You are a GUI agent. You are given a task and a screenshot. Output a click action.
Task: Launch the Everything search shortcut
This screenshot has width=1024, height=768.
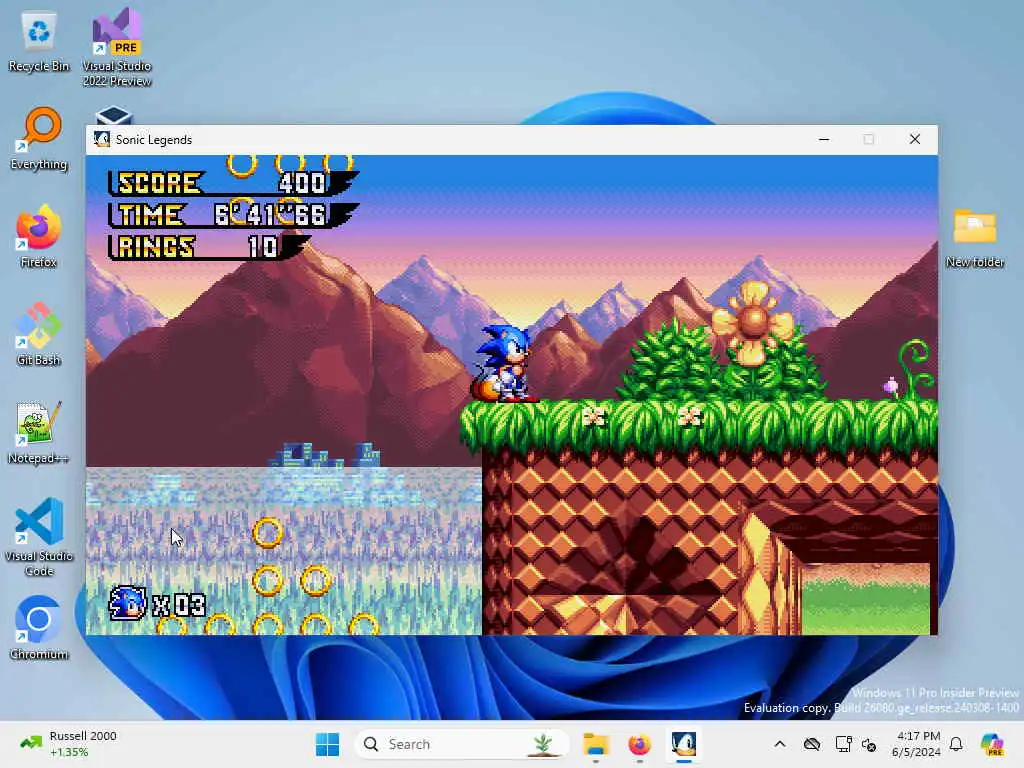(x=39, y=138)
